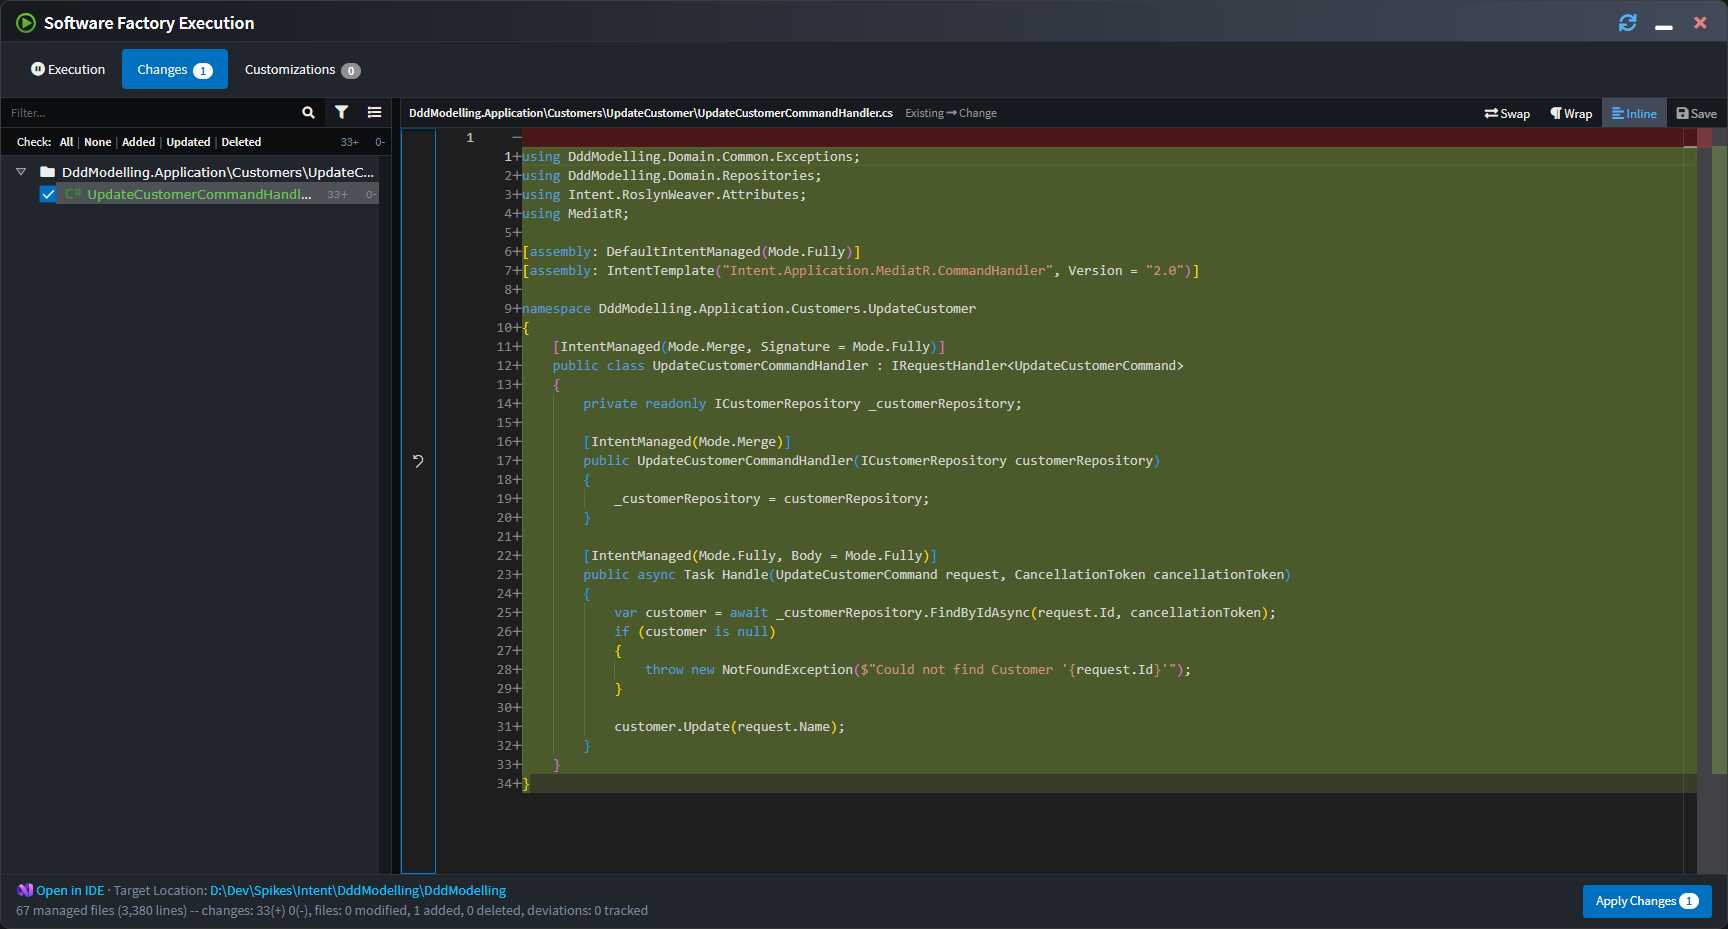Open the project in IDE

pos(69,890)
